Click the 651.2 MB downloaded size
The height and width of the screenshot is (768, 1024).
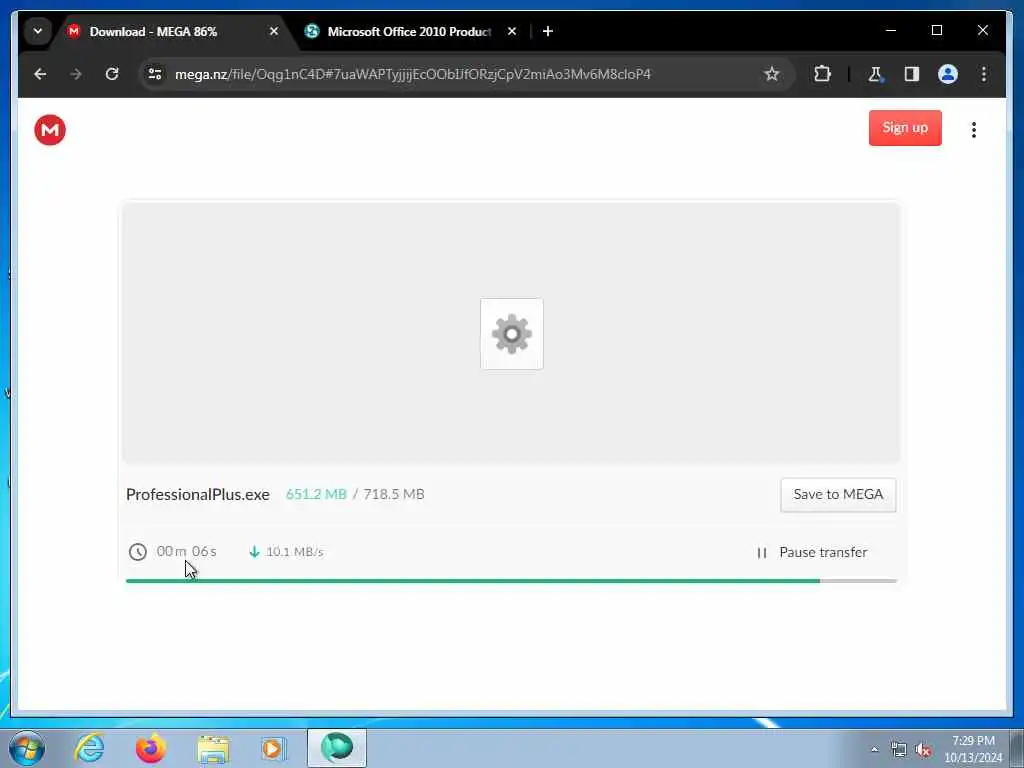(x=316, y=494)
